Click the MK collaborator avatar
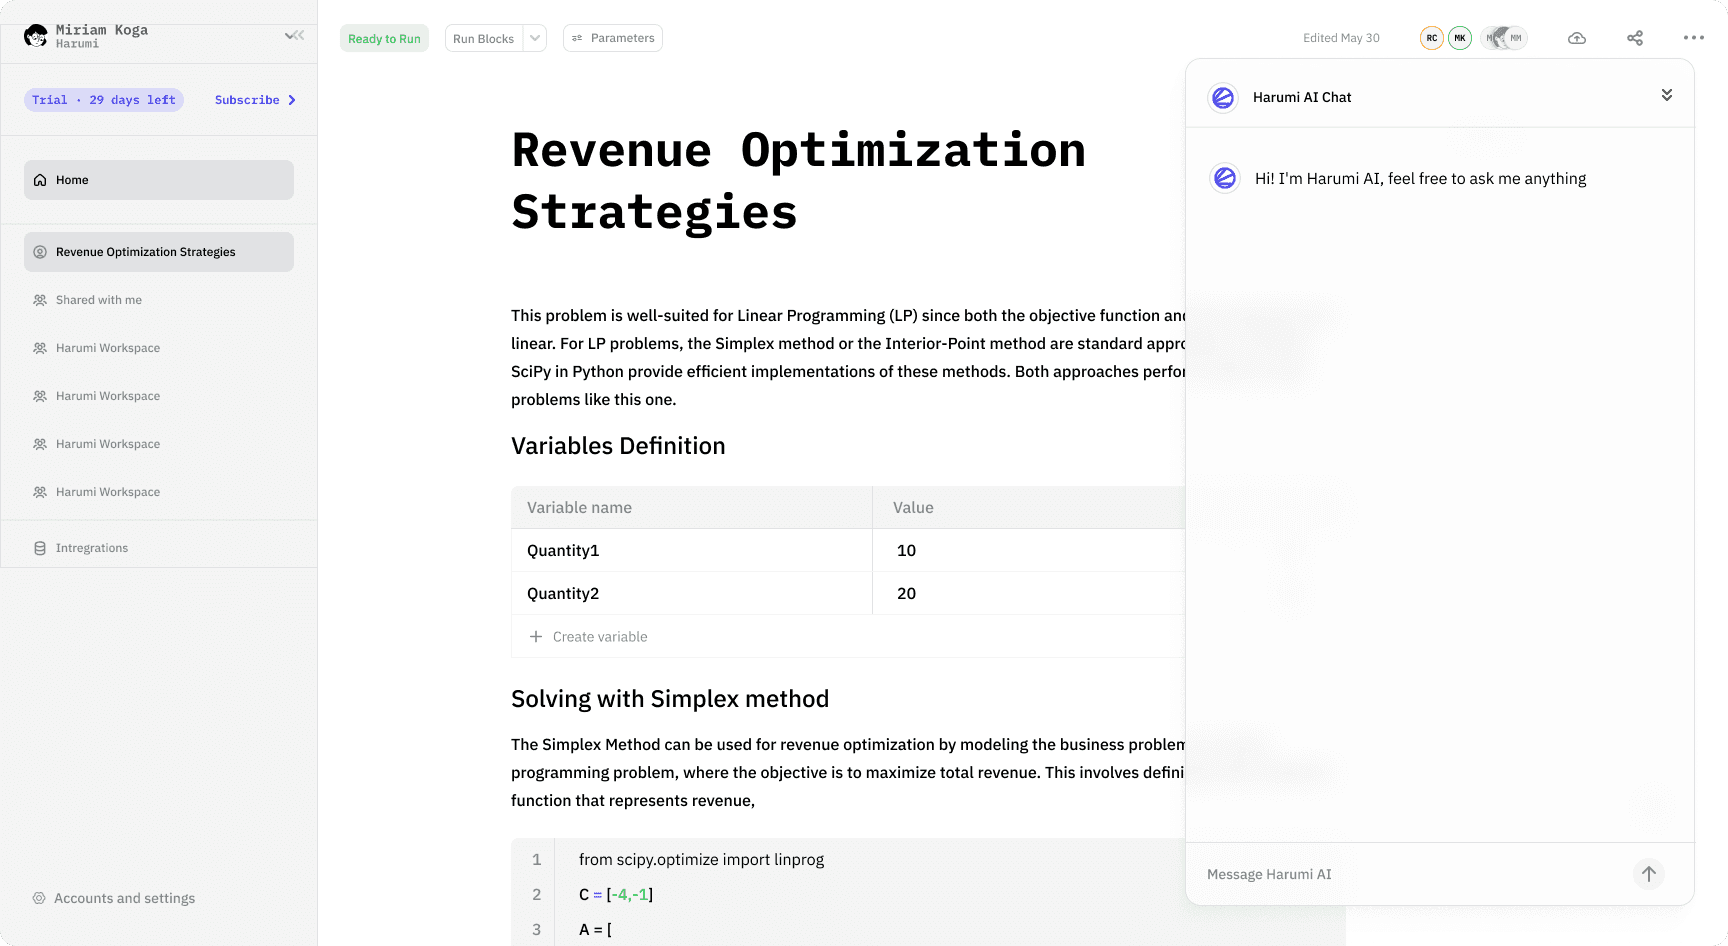The image size is (1728, 946). pyautogui.click(x=1460, y=38)
